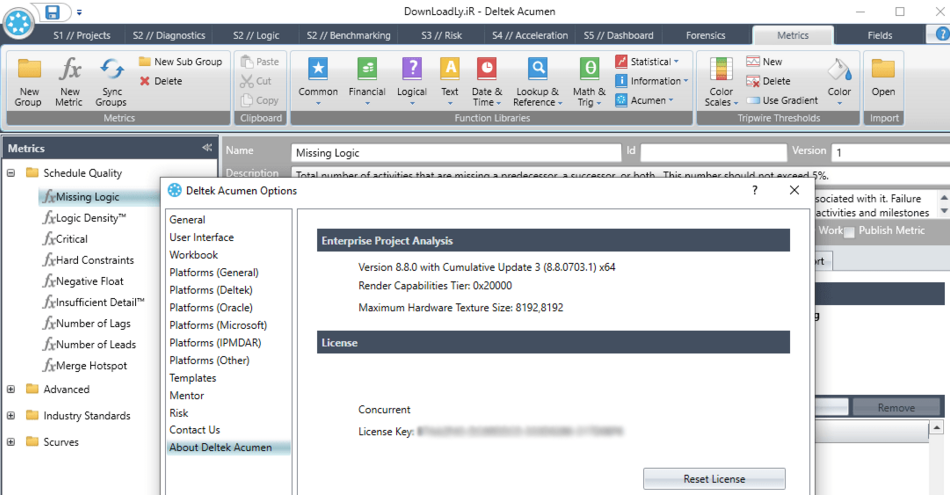Delete the selected metric in Metrics group

coord(161,81)
